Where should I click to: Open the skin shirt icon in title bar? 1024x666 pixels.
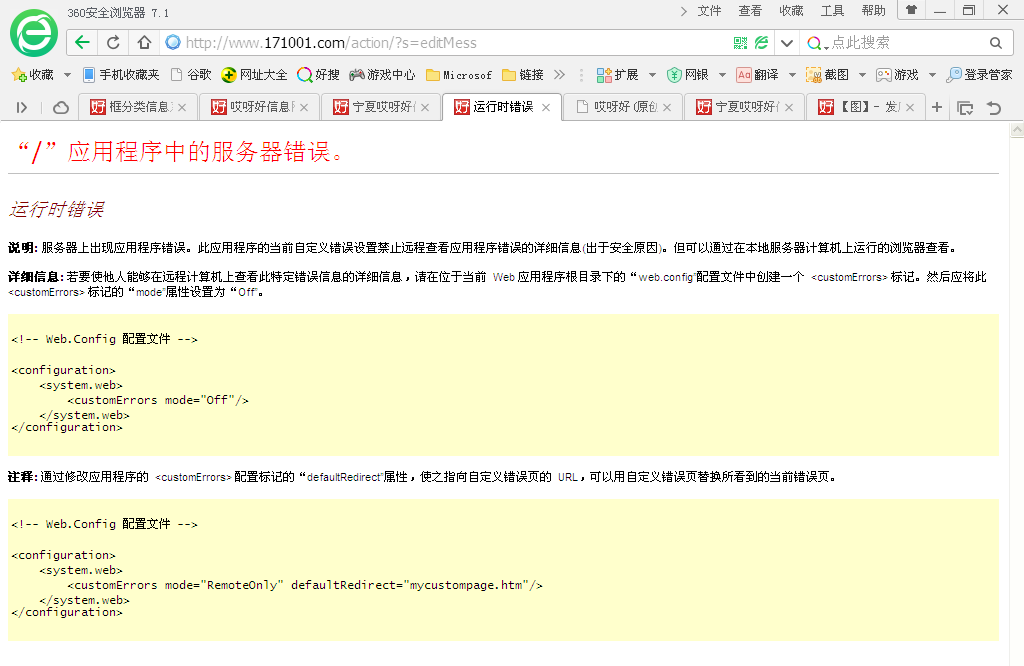click(x=911, y=10)
